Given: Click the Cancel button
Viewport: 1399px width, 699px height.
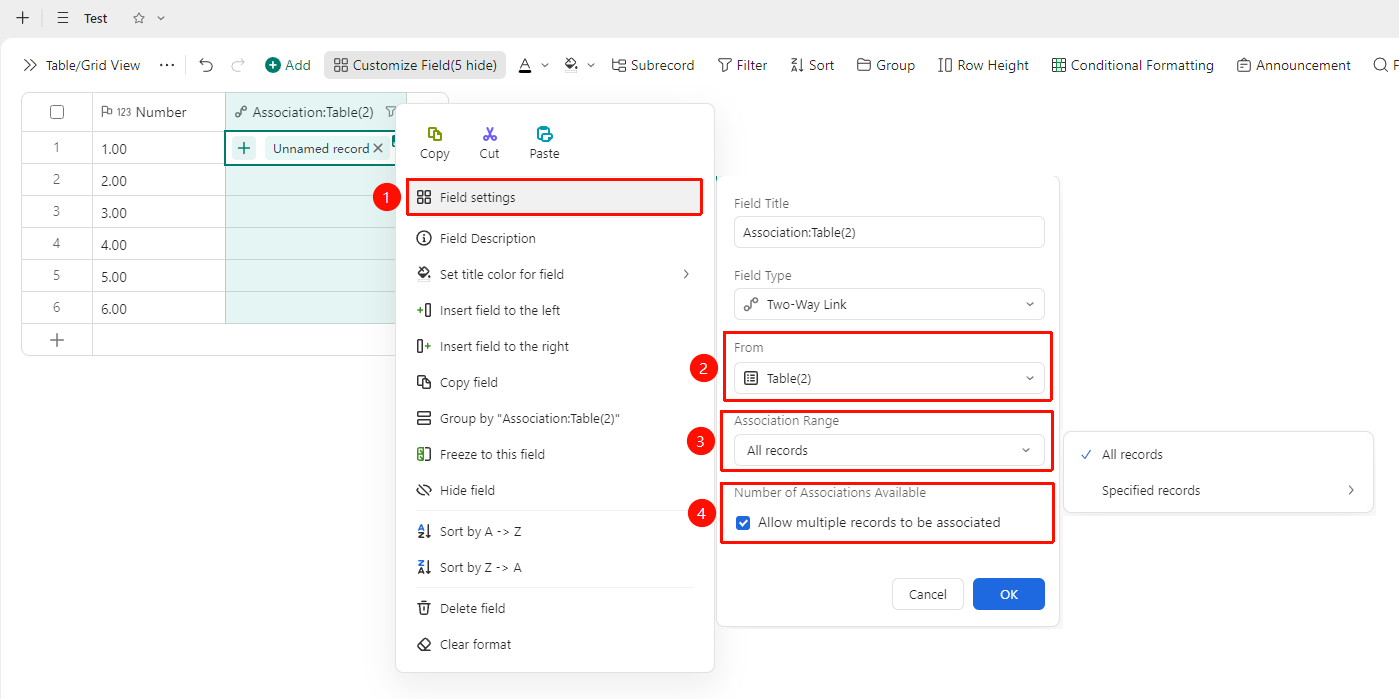Looking at the screenshot, I should point(928,594).
